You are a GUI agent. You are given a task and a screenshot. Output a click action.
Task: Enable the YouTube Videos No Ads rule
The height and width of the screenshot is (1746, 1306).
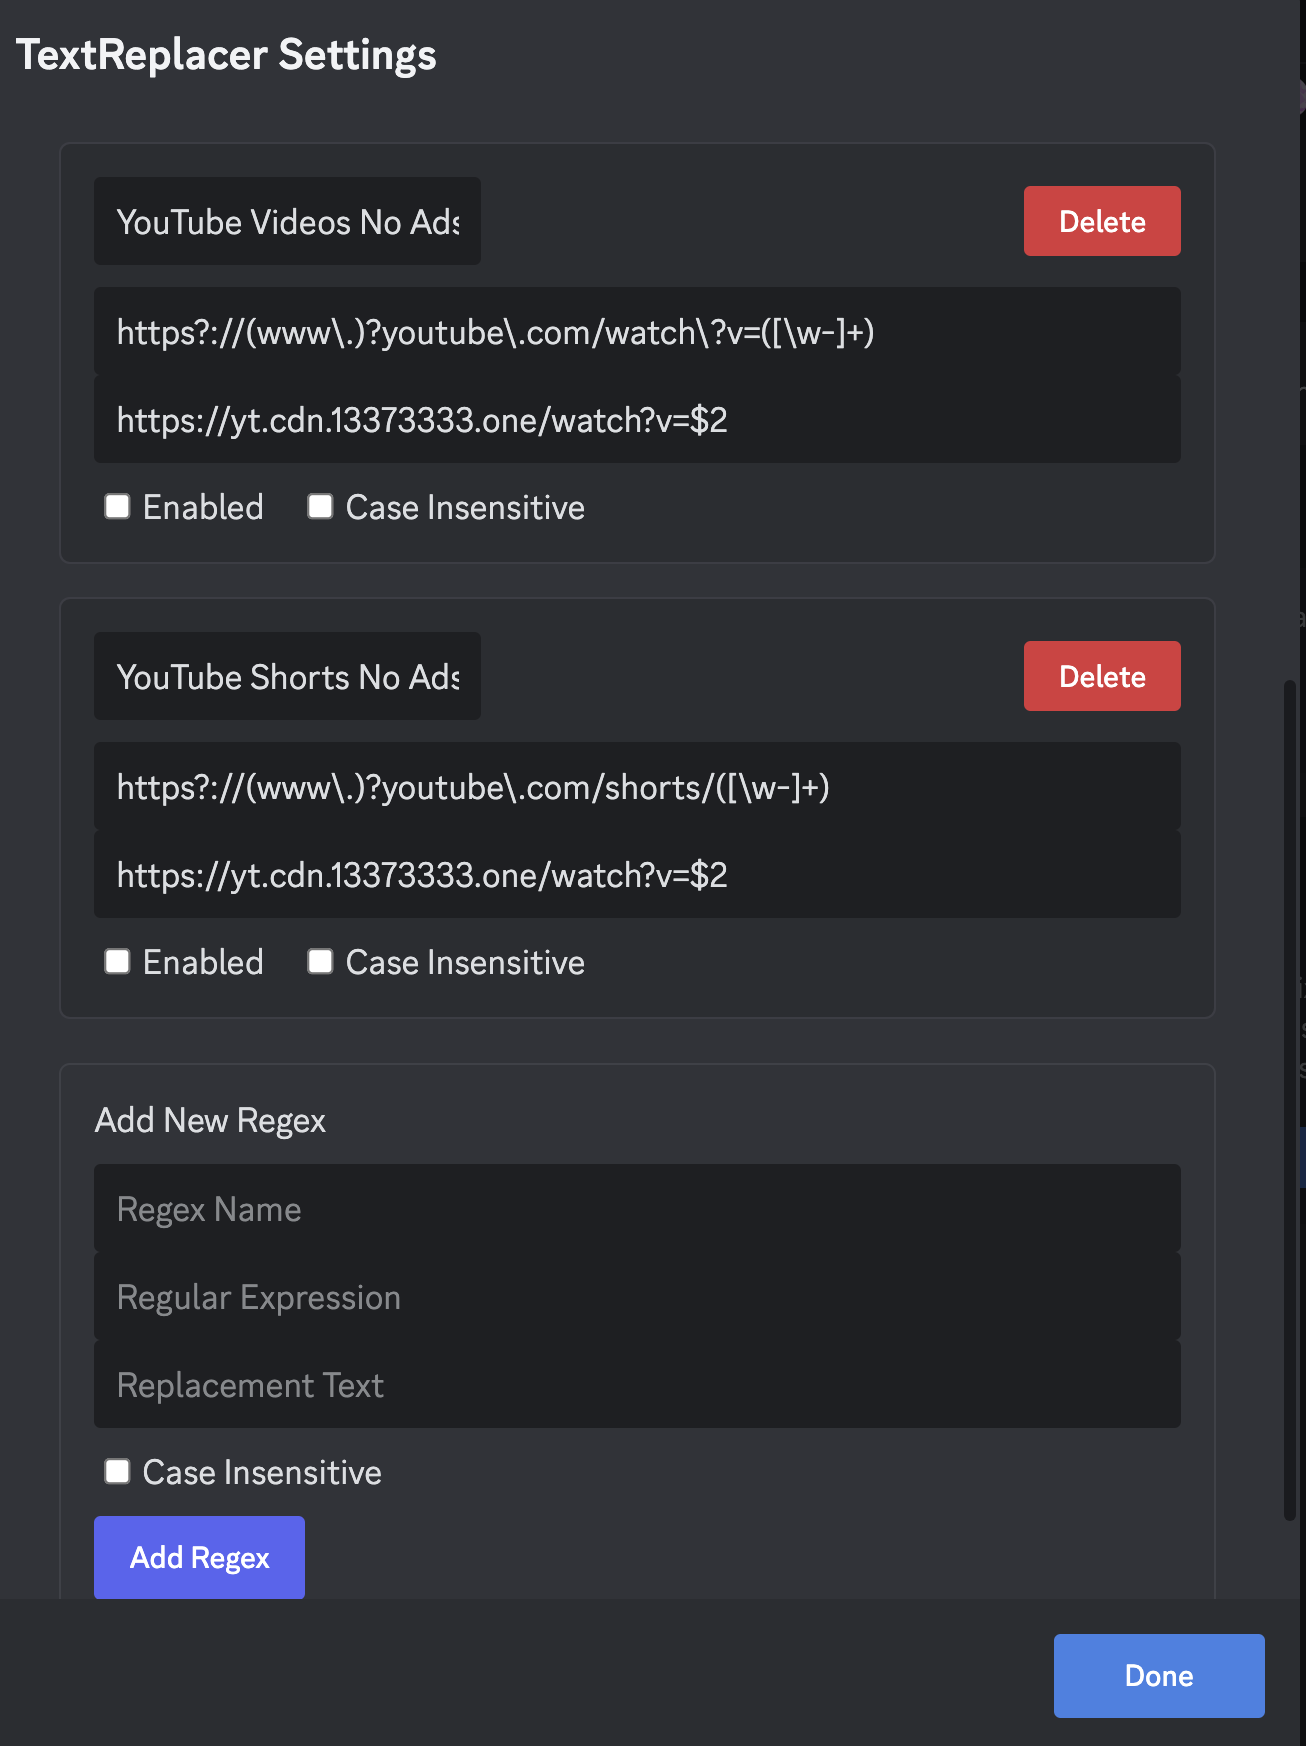pos(118,507)
